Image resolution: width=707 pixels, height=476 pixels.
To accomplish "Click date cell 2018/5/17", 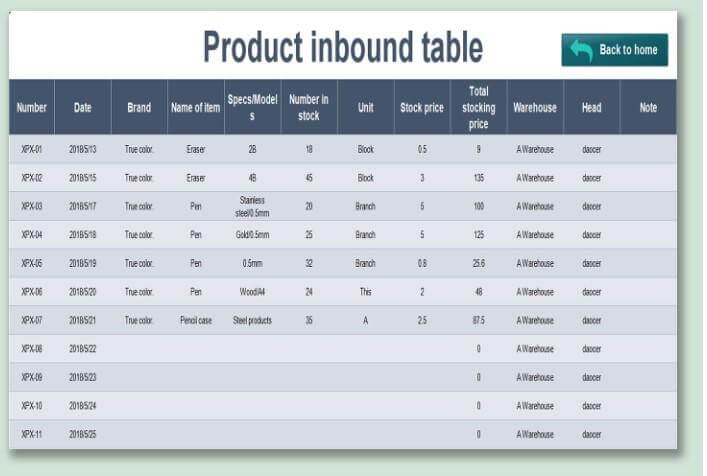I will [83, 206].
